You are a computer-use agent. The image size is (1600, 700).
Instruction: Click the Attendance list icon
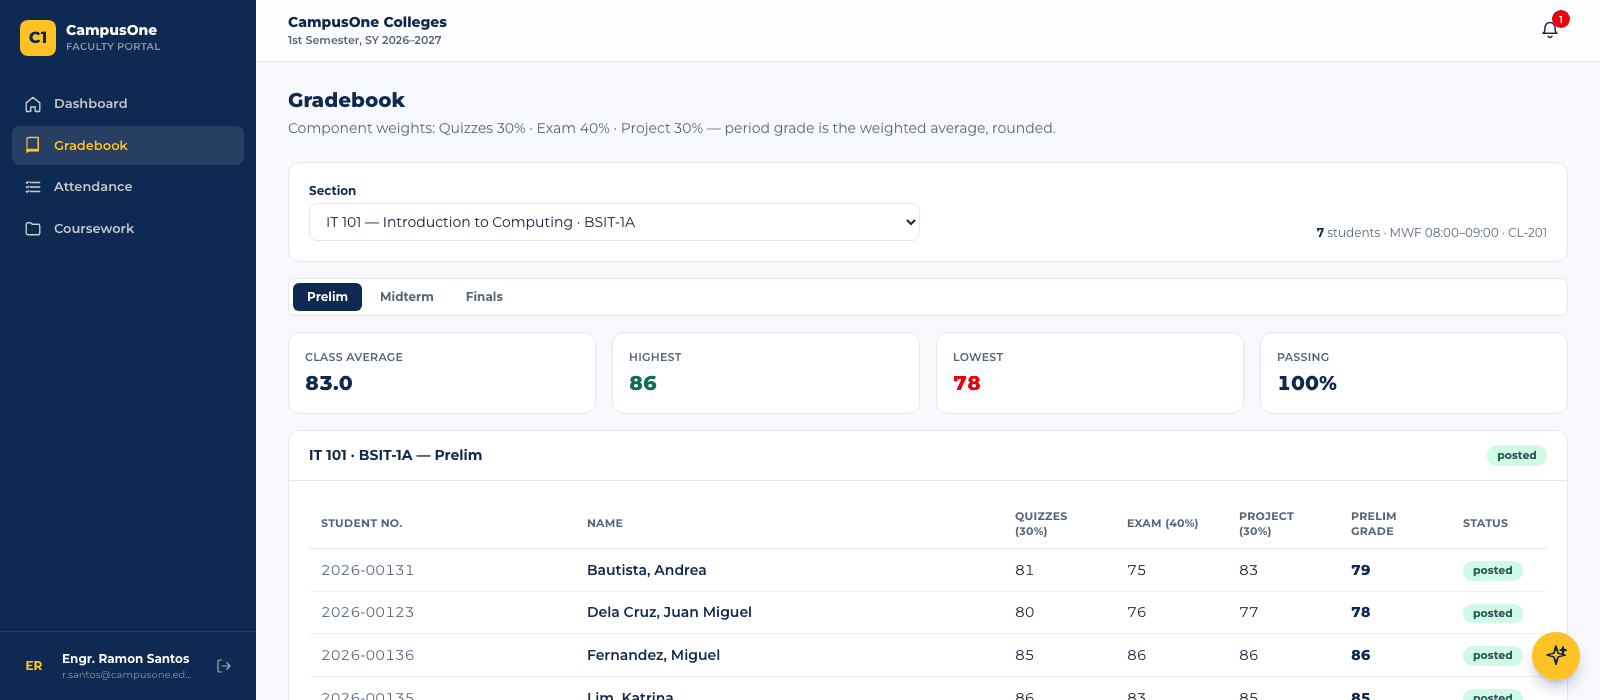pos(33,187)
